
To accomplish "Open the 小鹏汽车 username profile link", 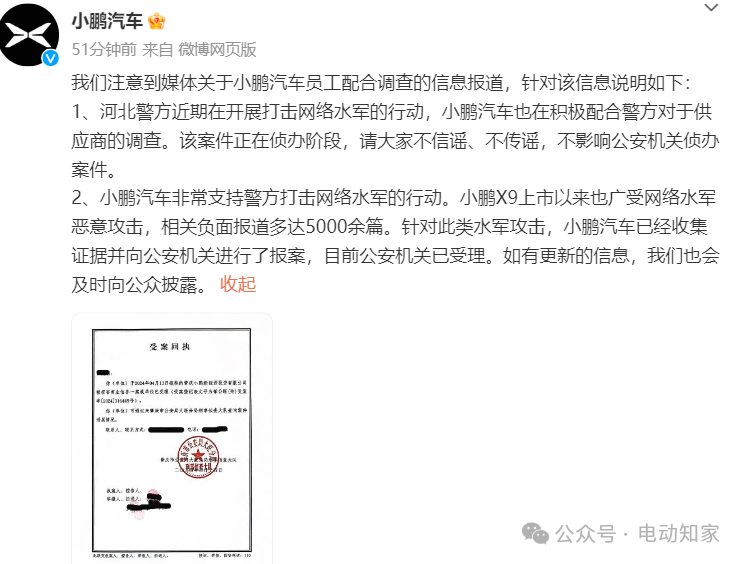I will point(107,21).
